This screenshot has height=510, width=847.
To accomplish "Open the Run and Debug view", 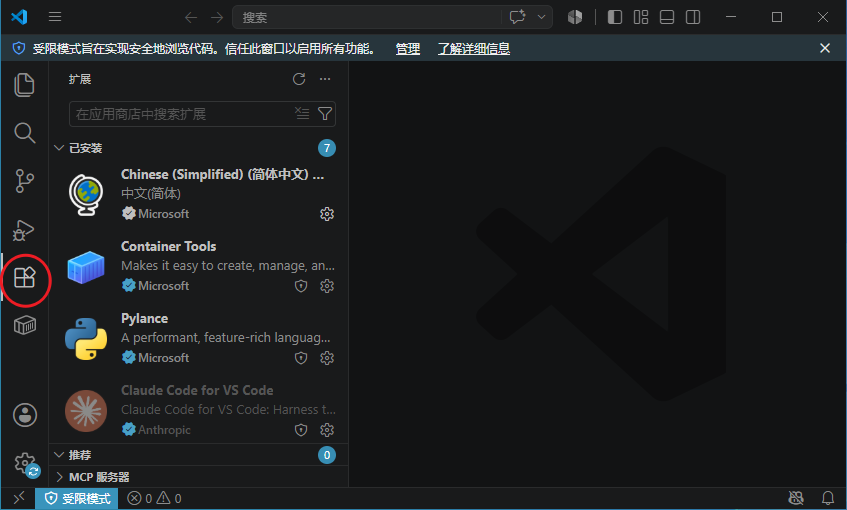I will 24,230.
